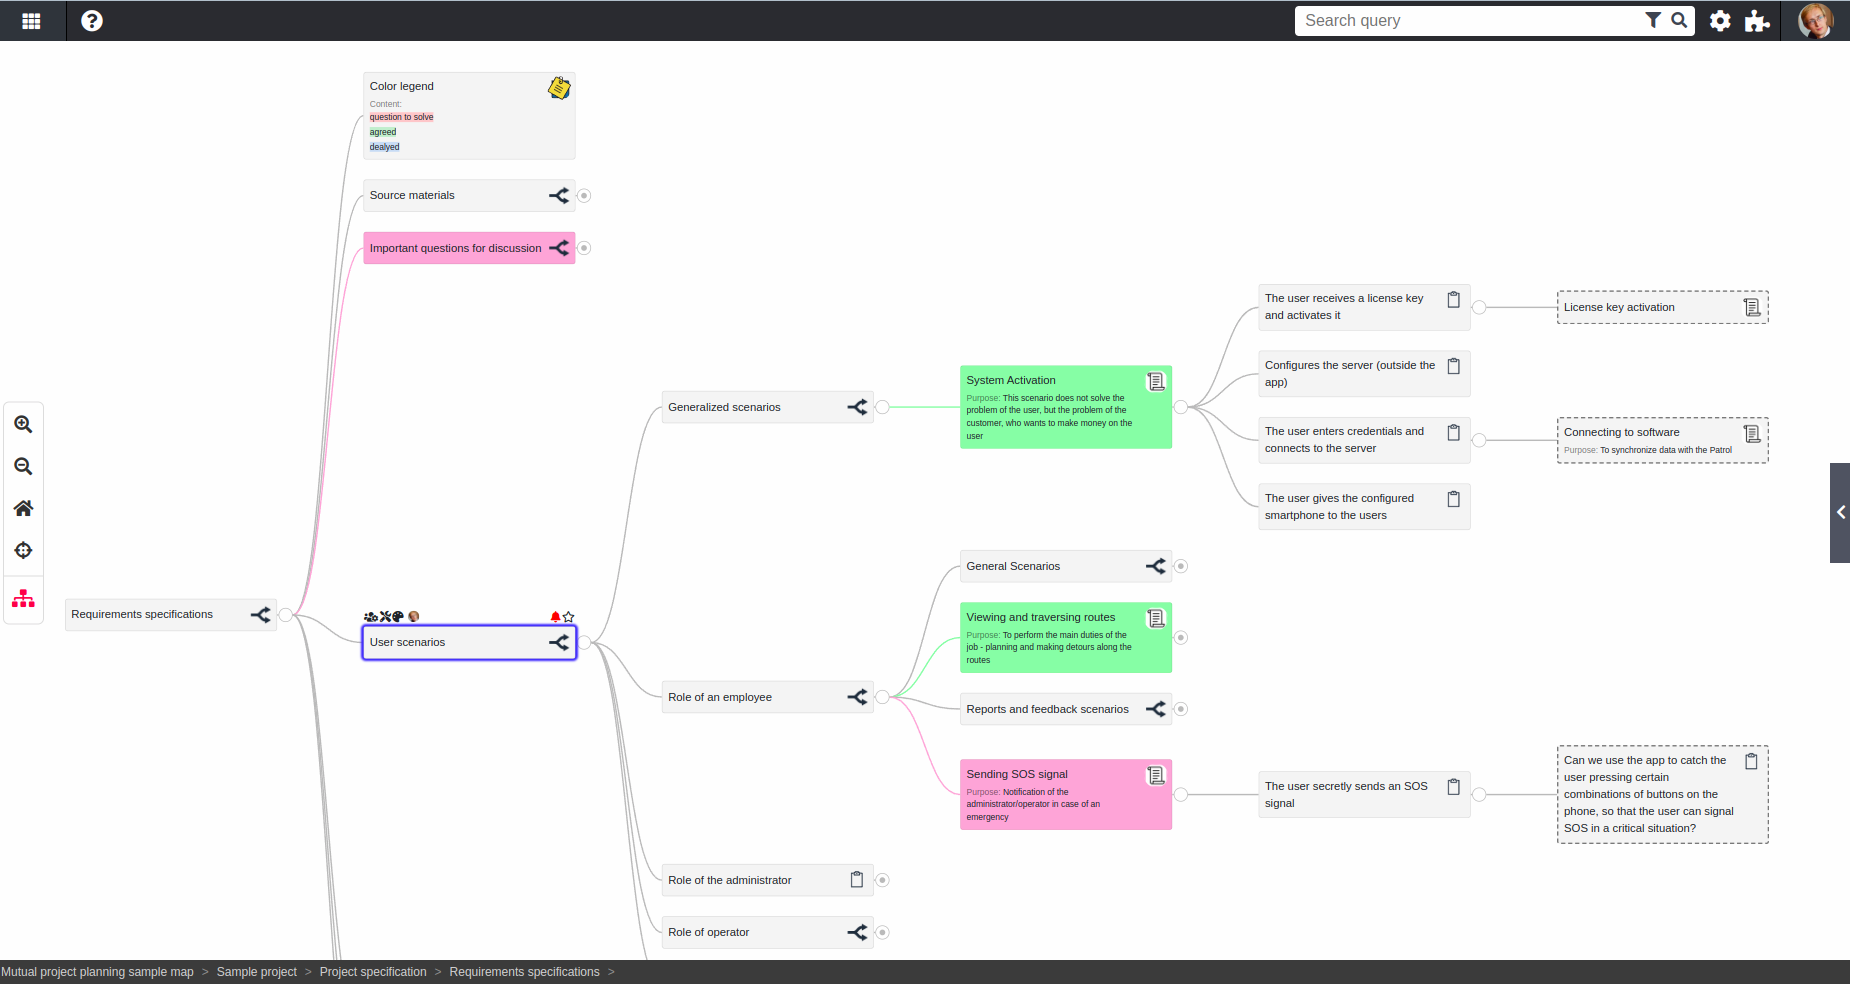
Task: Click the filter funnel in search box
Action: click(x=1653, y=20)
